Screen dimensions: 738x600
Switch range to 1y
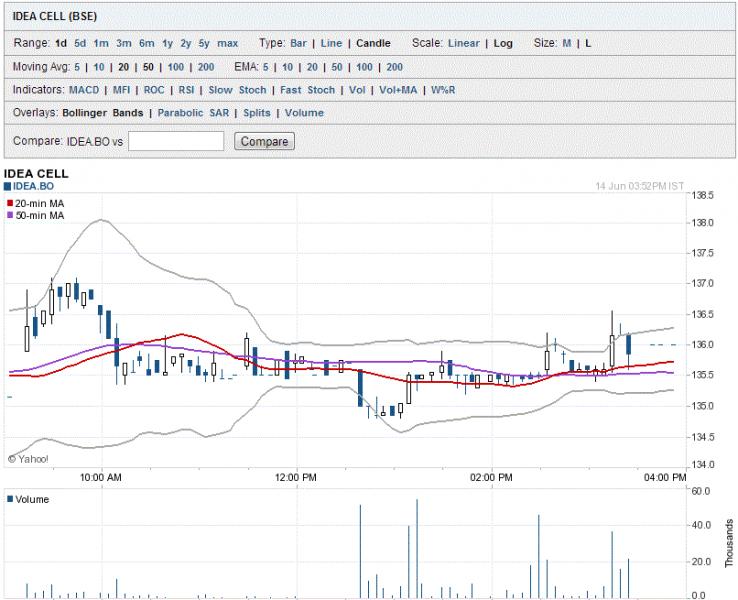click(x=168, y=43)
